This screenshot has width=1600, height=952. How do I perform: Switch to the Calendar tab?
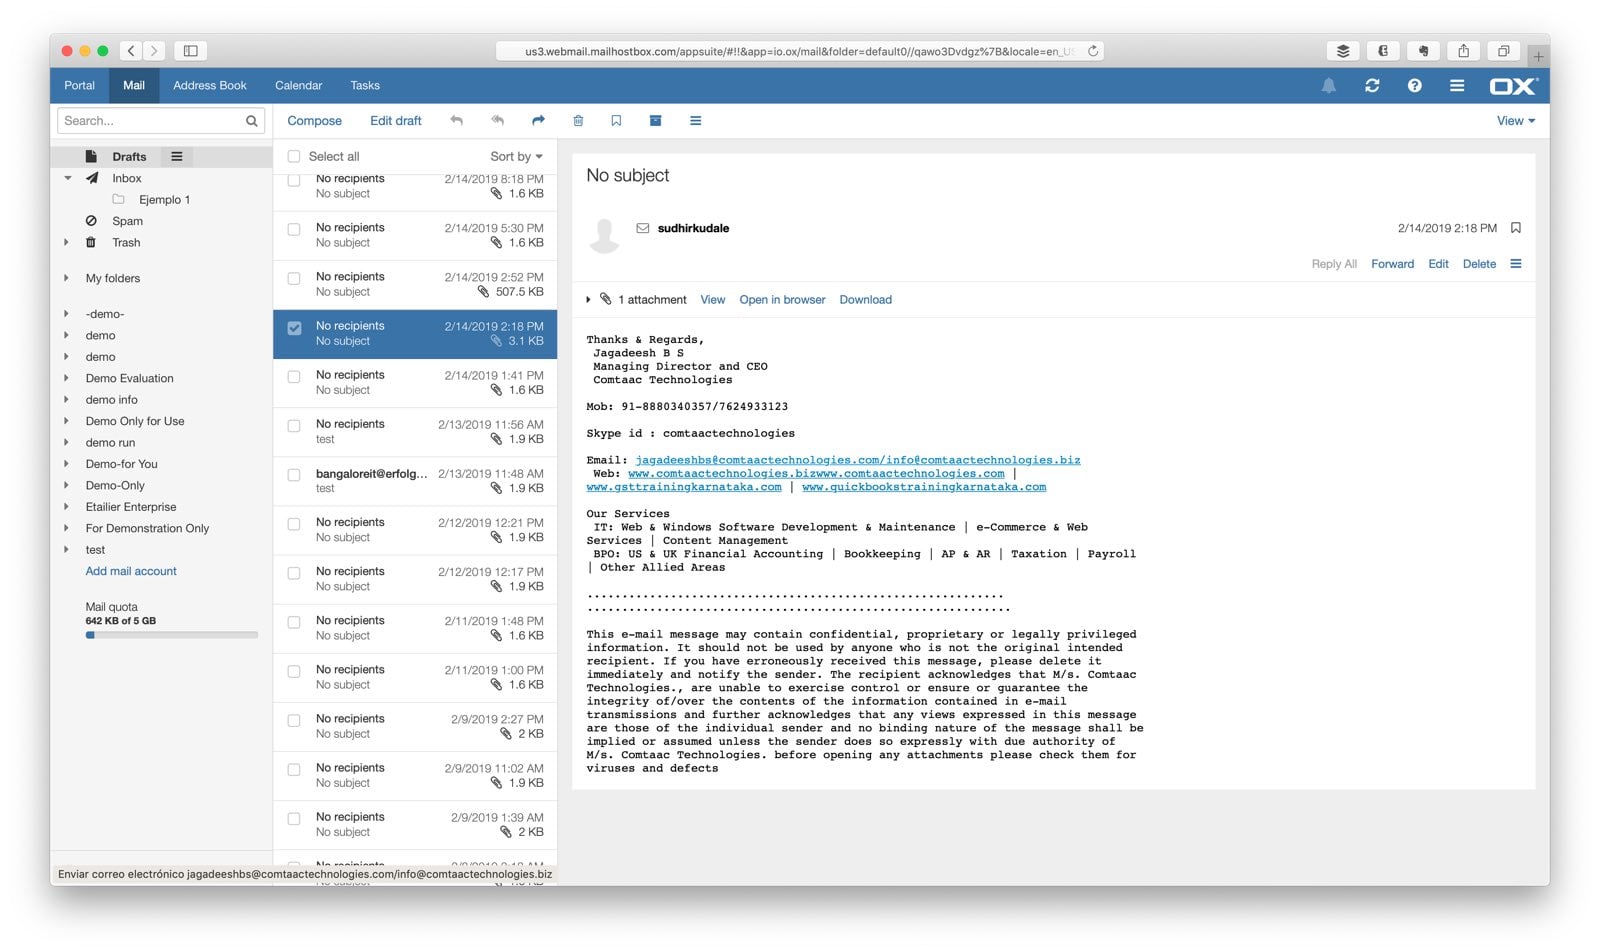[298, 86]
